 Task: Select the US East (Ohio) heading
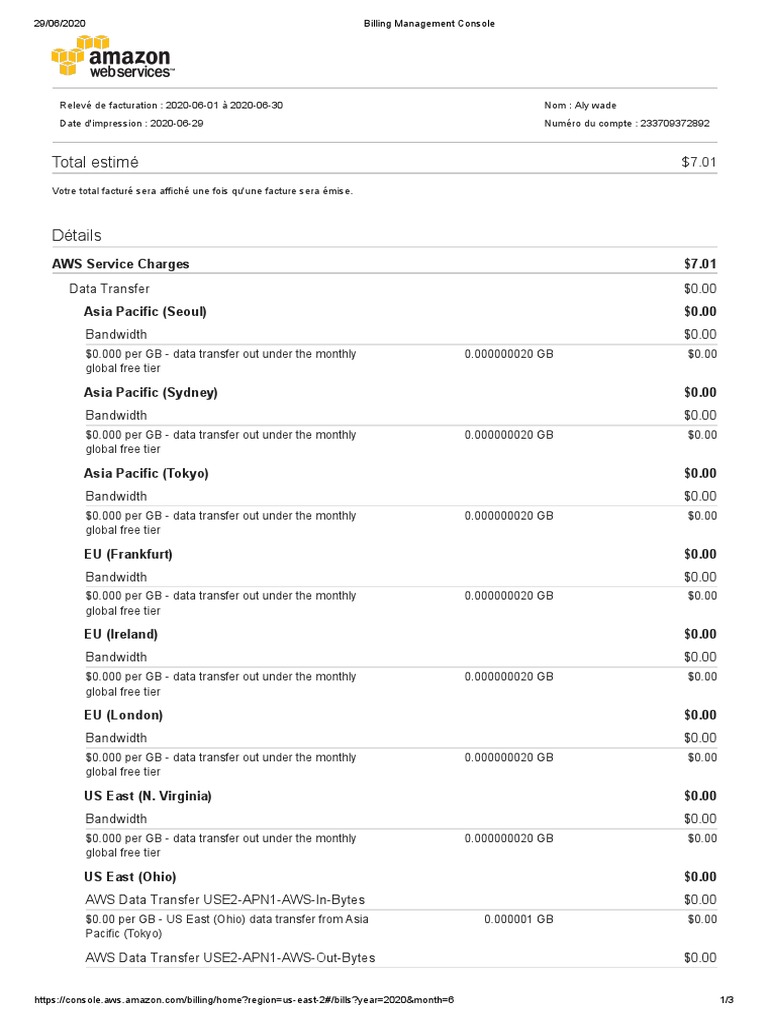tap(130, 877)
